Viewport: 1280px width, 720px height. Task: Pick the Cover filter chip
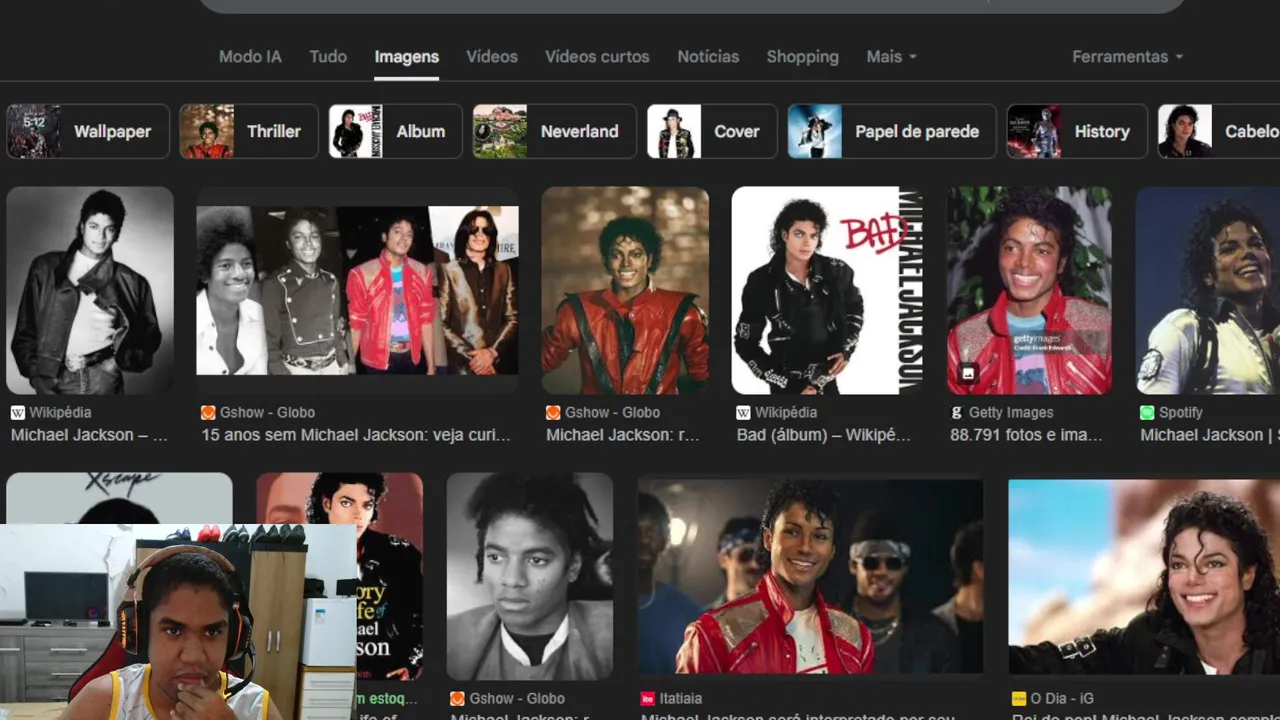click(712, 131)
